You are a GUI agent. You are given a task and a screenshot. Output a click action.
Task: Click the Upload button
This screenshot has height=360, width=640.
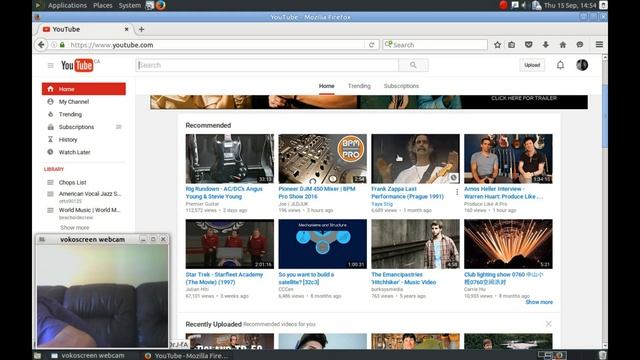(532, 65)
